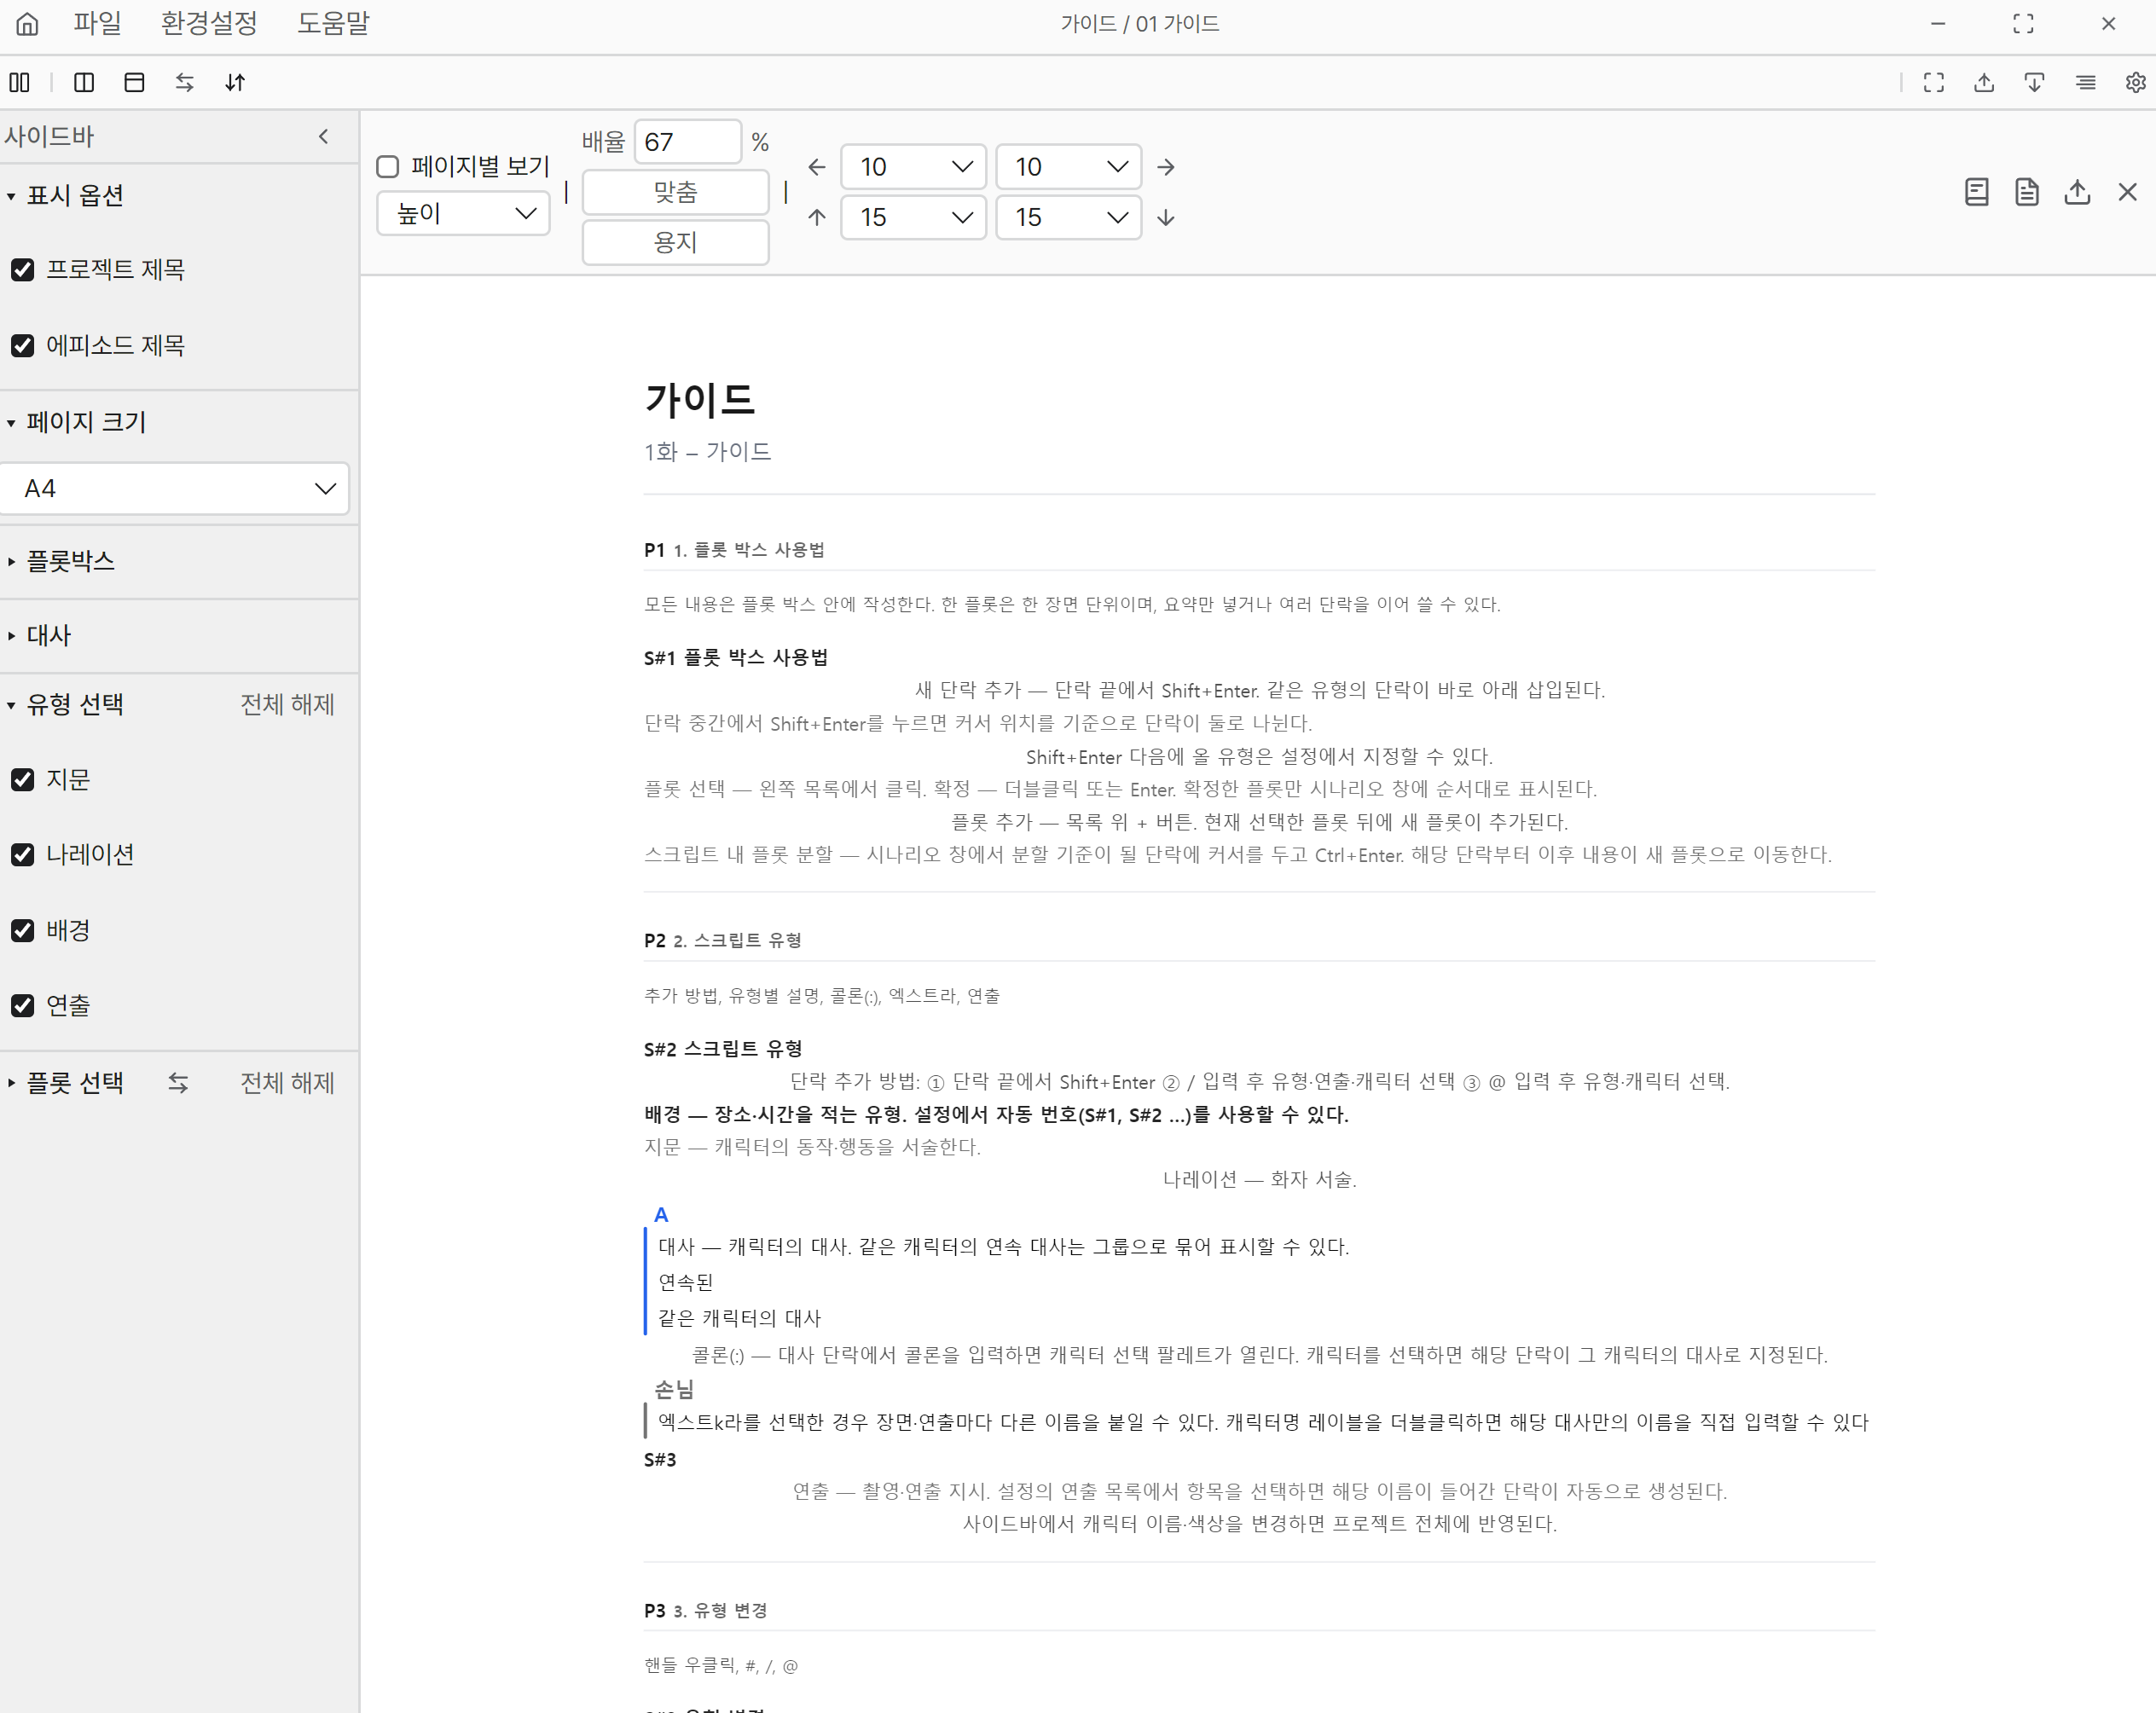
Task: Click the 배율 percentage input field
Action: pyautogui.click(x=688, y=142)
